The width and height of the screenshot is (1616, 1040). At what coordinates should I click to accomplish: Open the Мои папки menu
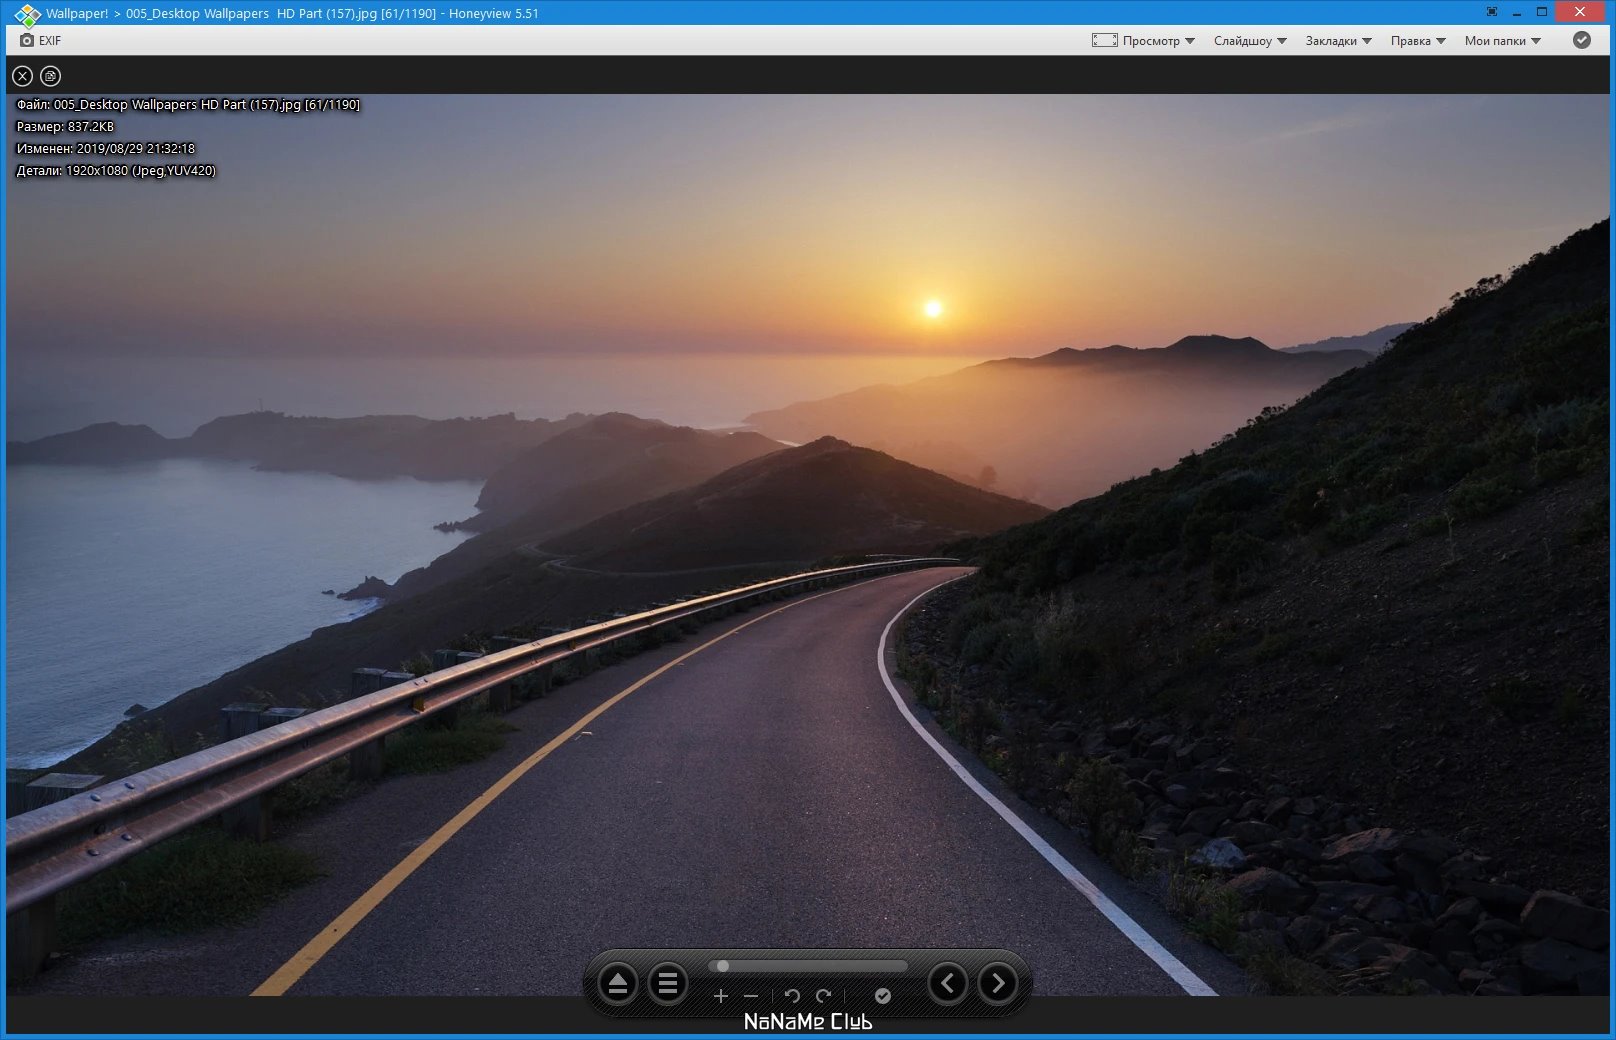pyautogui.click(x=1503, y=41)
